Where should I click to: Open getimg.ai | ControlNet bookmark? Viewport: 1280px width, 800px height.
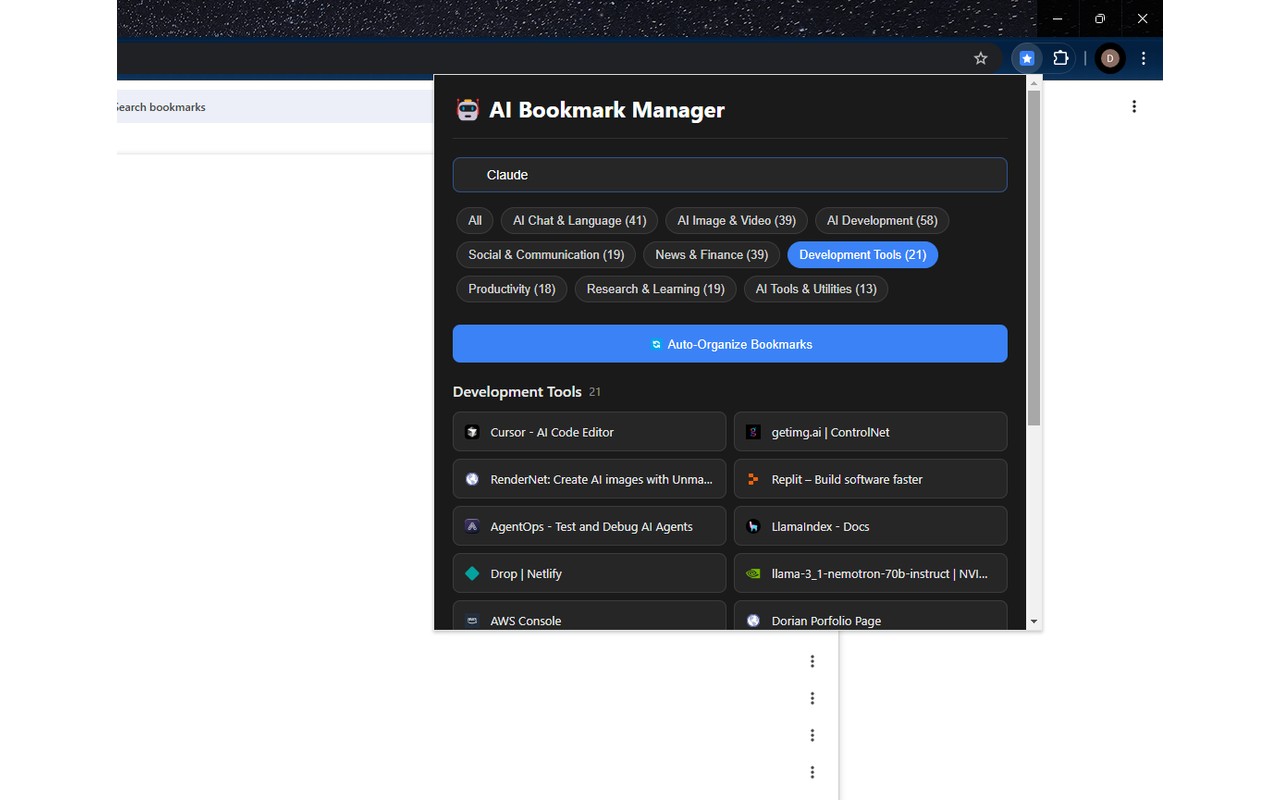point(870,432)
